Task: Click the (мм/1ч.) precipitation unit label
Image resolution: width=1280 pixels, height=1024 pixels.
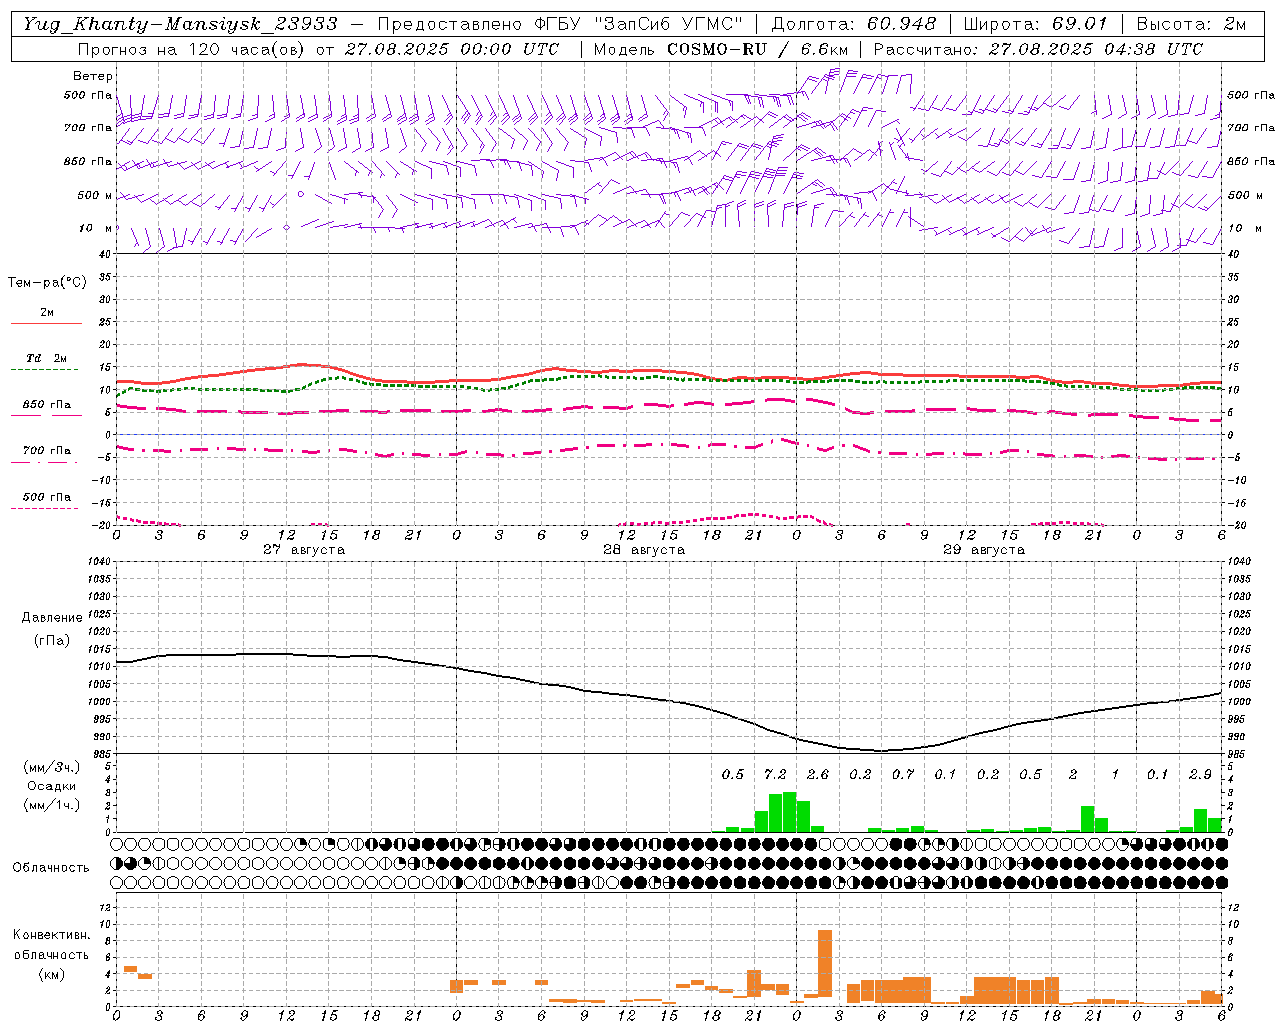Action: tap(51, 805)
